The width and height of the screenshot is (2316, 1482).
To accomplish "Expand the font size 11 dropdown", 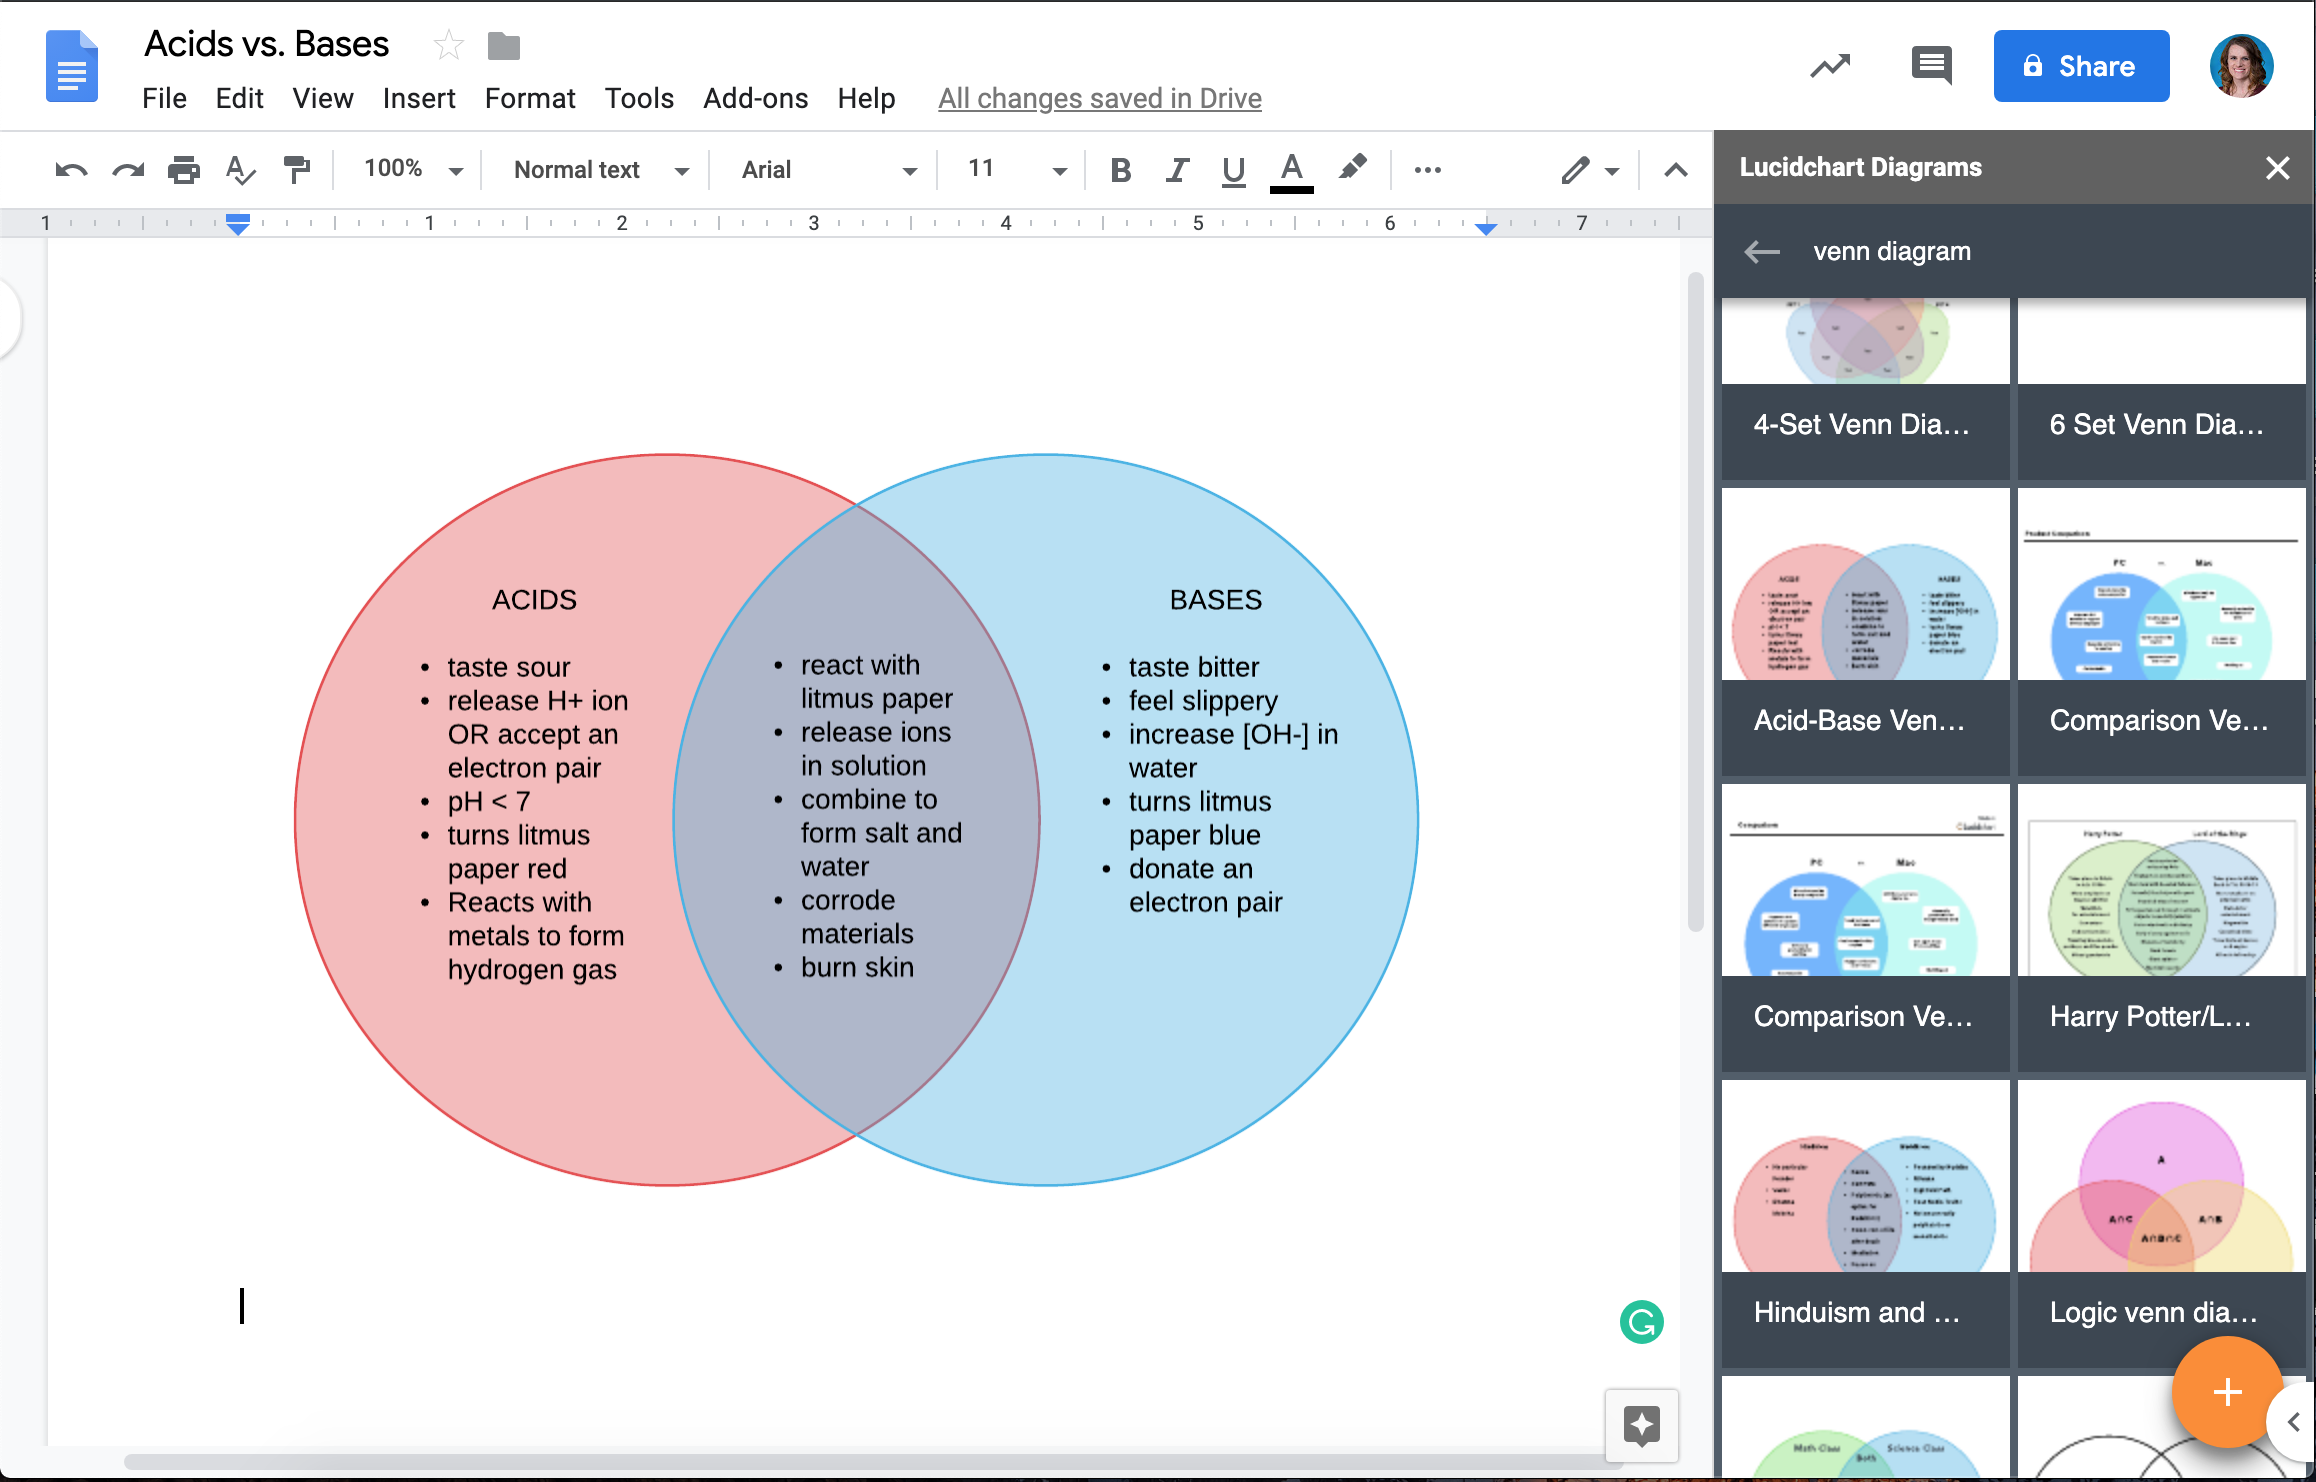I will (1052, 169).
